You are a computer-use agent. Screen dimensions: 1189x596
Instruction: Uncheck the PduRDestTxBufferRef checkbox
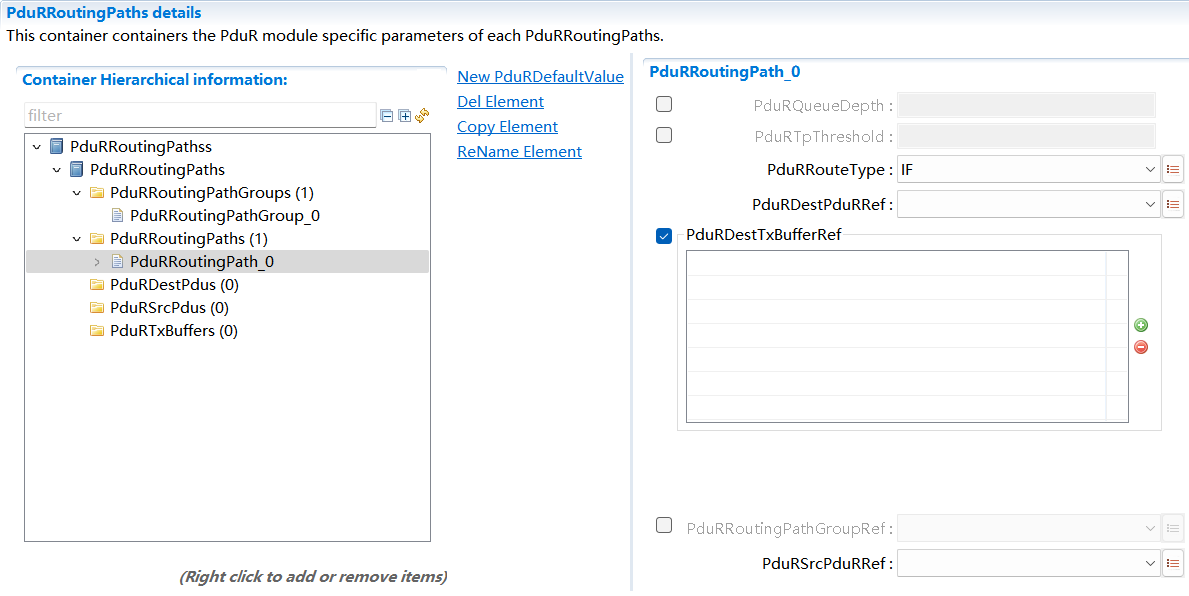tap(664, 236)
